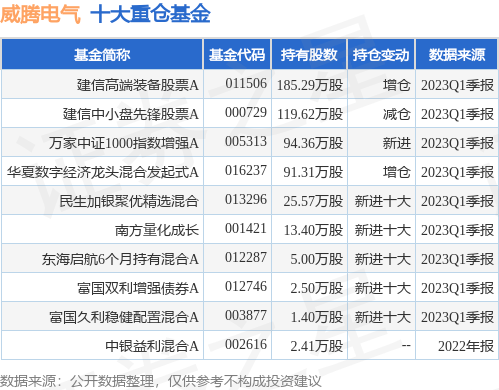Click fund code 016237
The width and height of the screenshot is (499, 390).
(x=246, y=170)
